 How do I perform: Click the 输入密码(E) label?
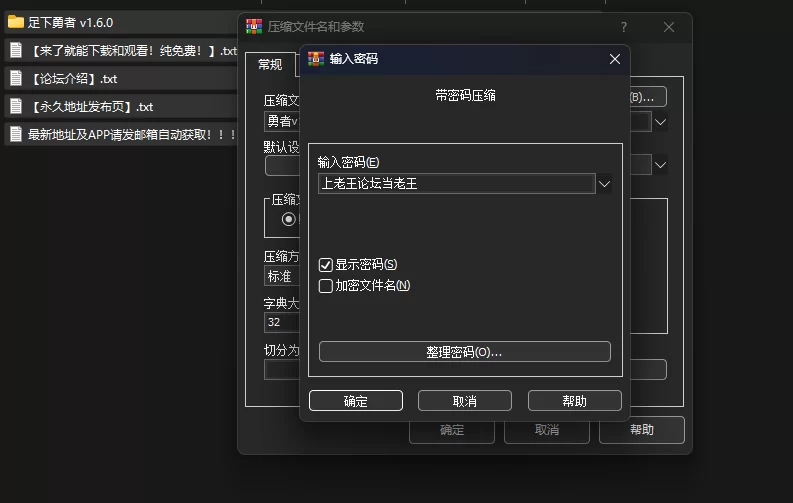tap(348, 162)
